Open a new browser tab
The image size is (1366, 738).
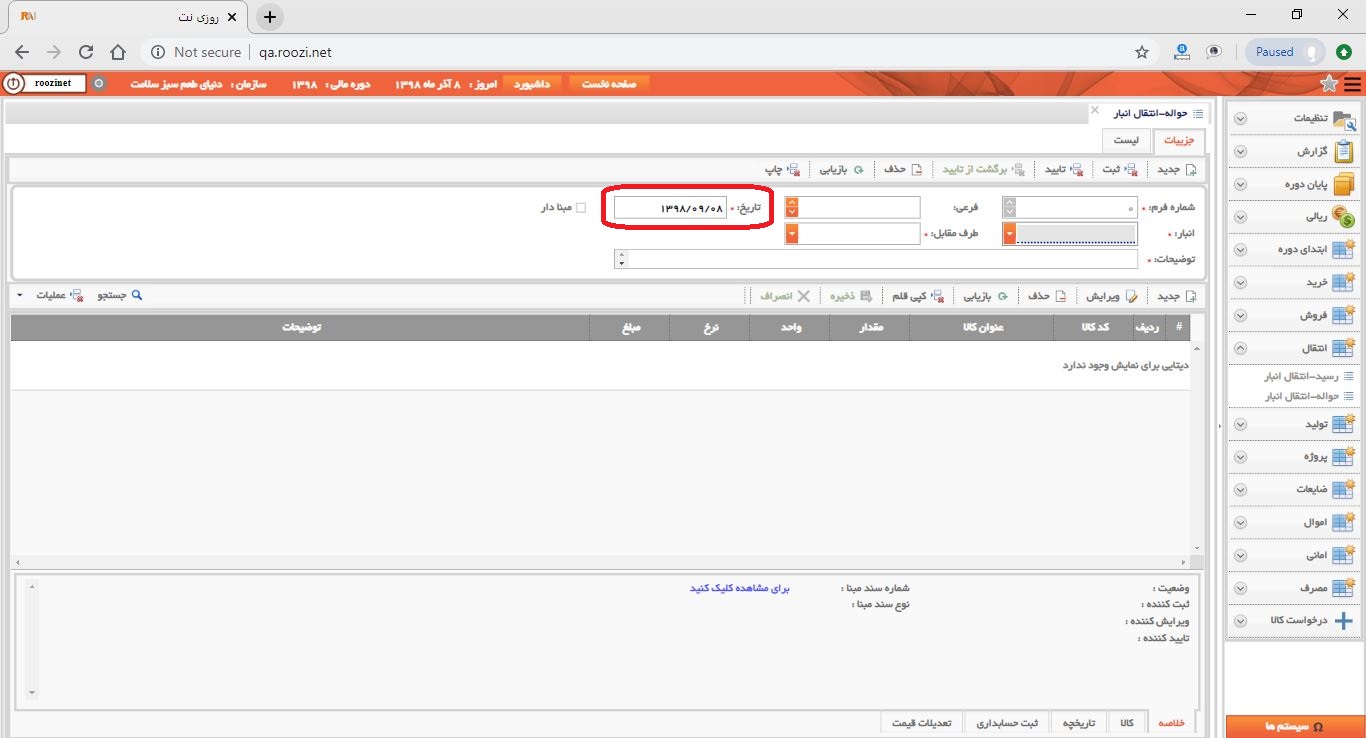pos(270,16)
